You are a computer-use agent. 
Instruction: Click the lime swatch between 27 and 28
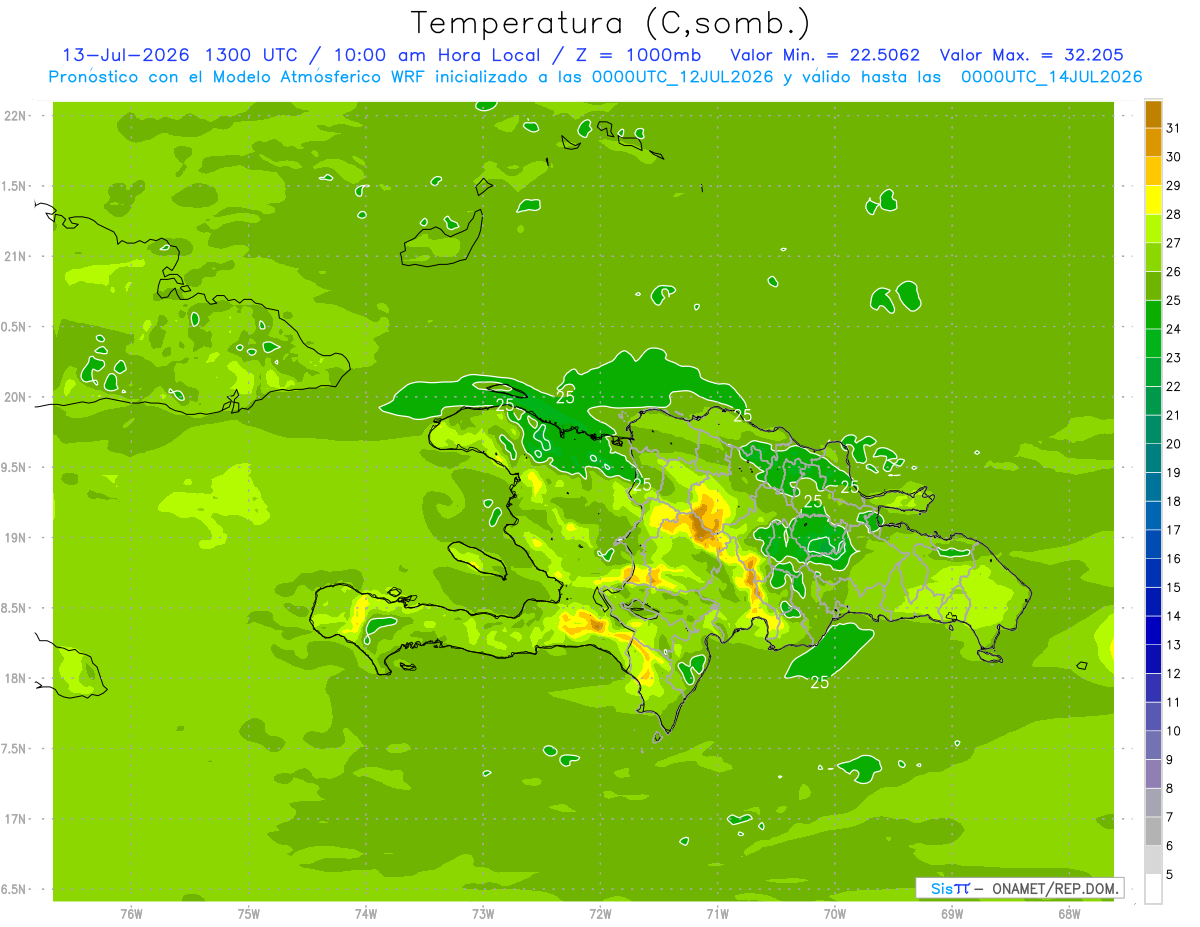point(1153,228)
